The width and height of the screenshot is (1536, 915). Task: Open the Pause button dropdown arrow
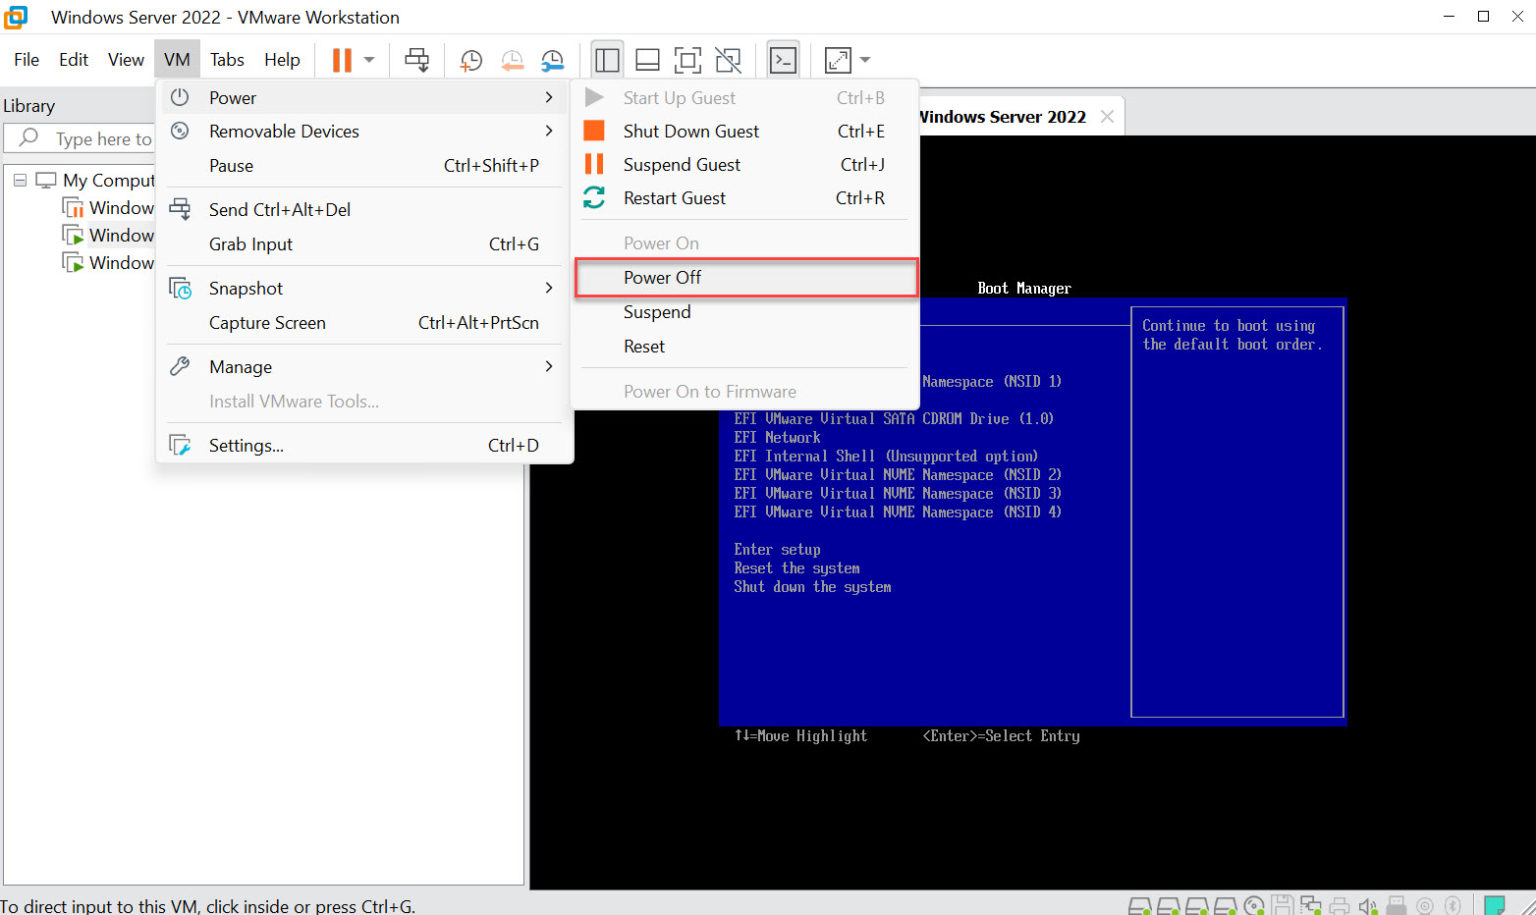click(370, 59)
